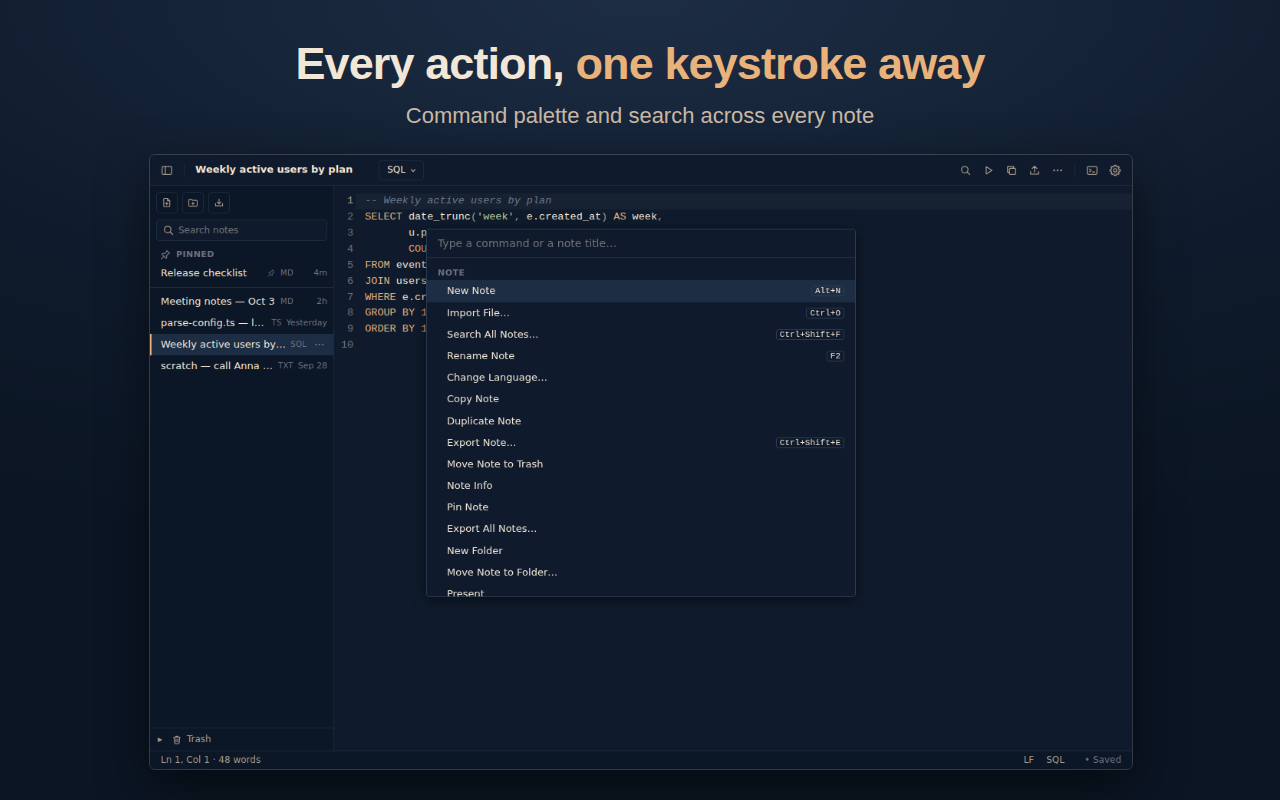Open the options dots on Weekly active users note

point(320,344)
